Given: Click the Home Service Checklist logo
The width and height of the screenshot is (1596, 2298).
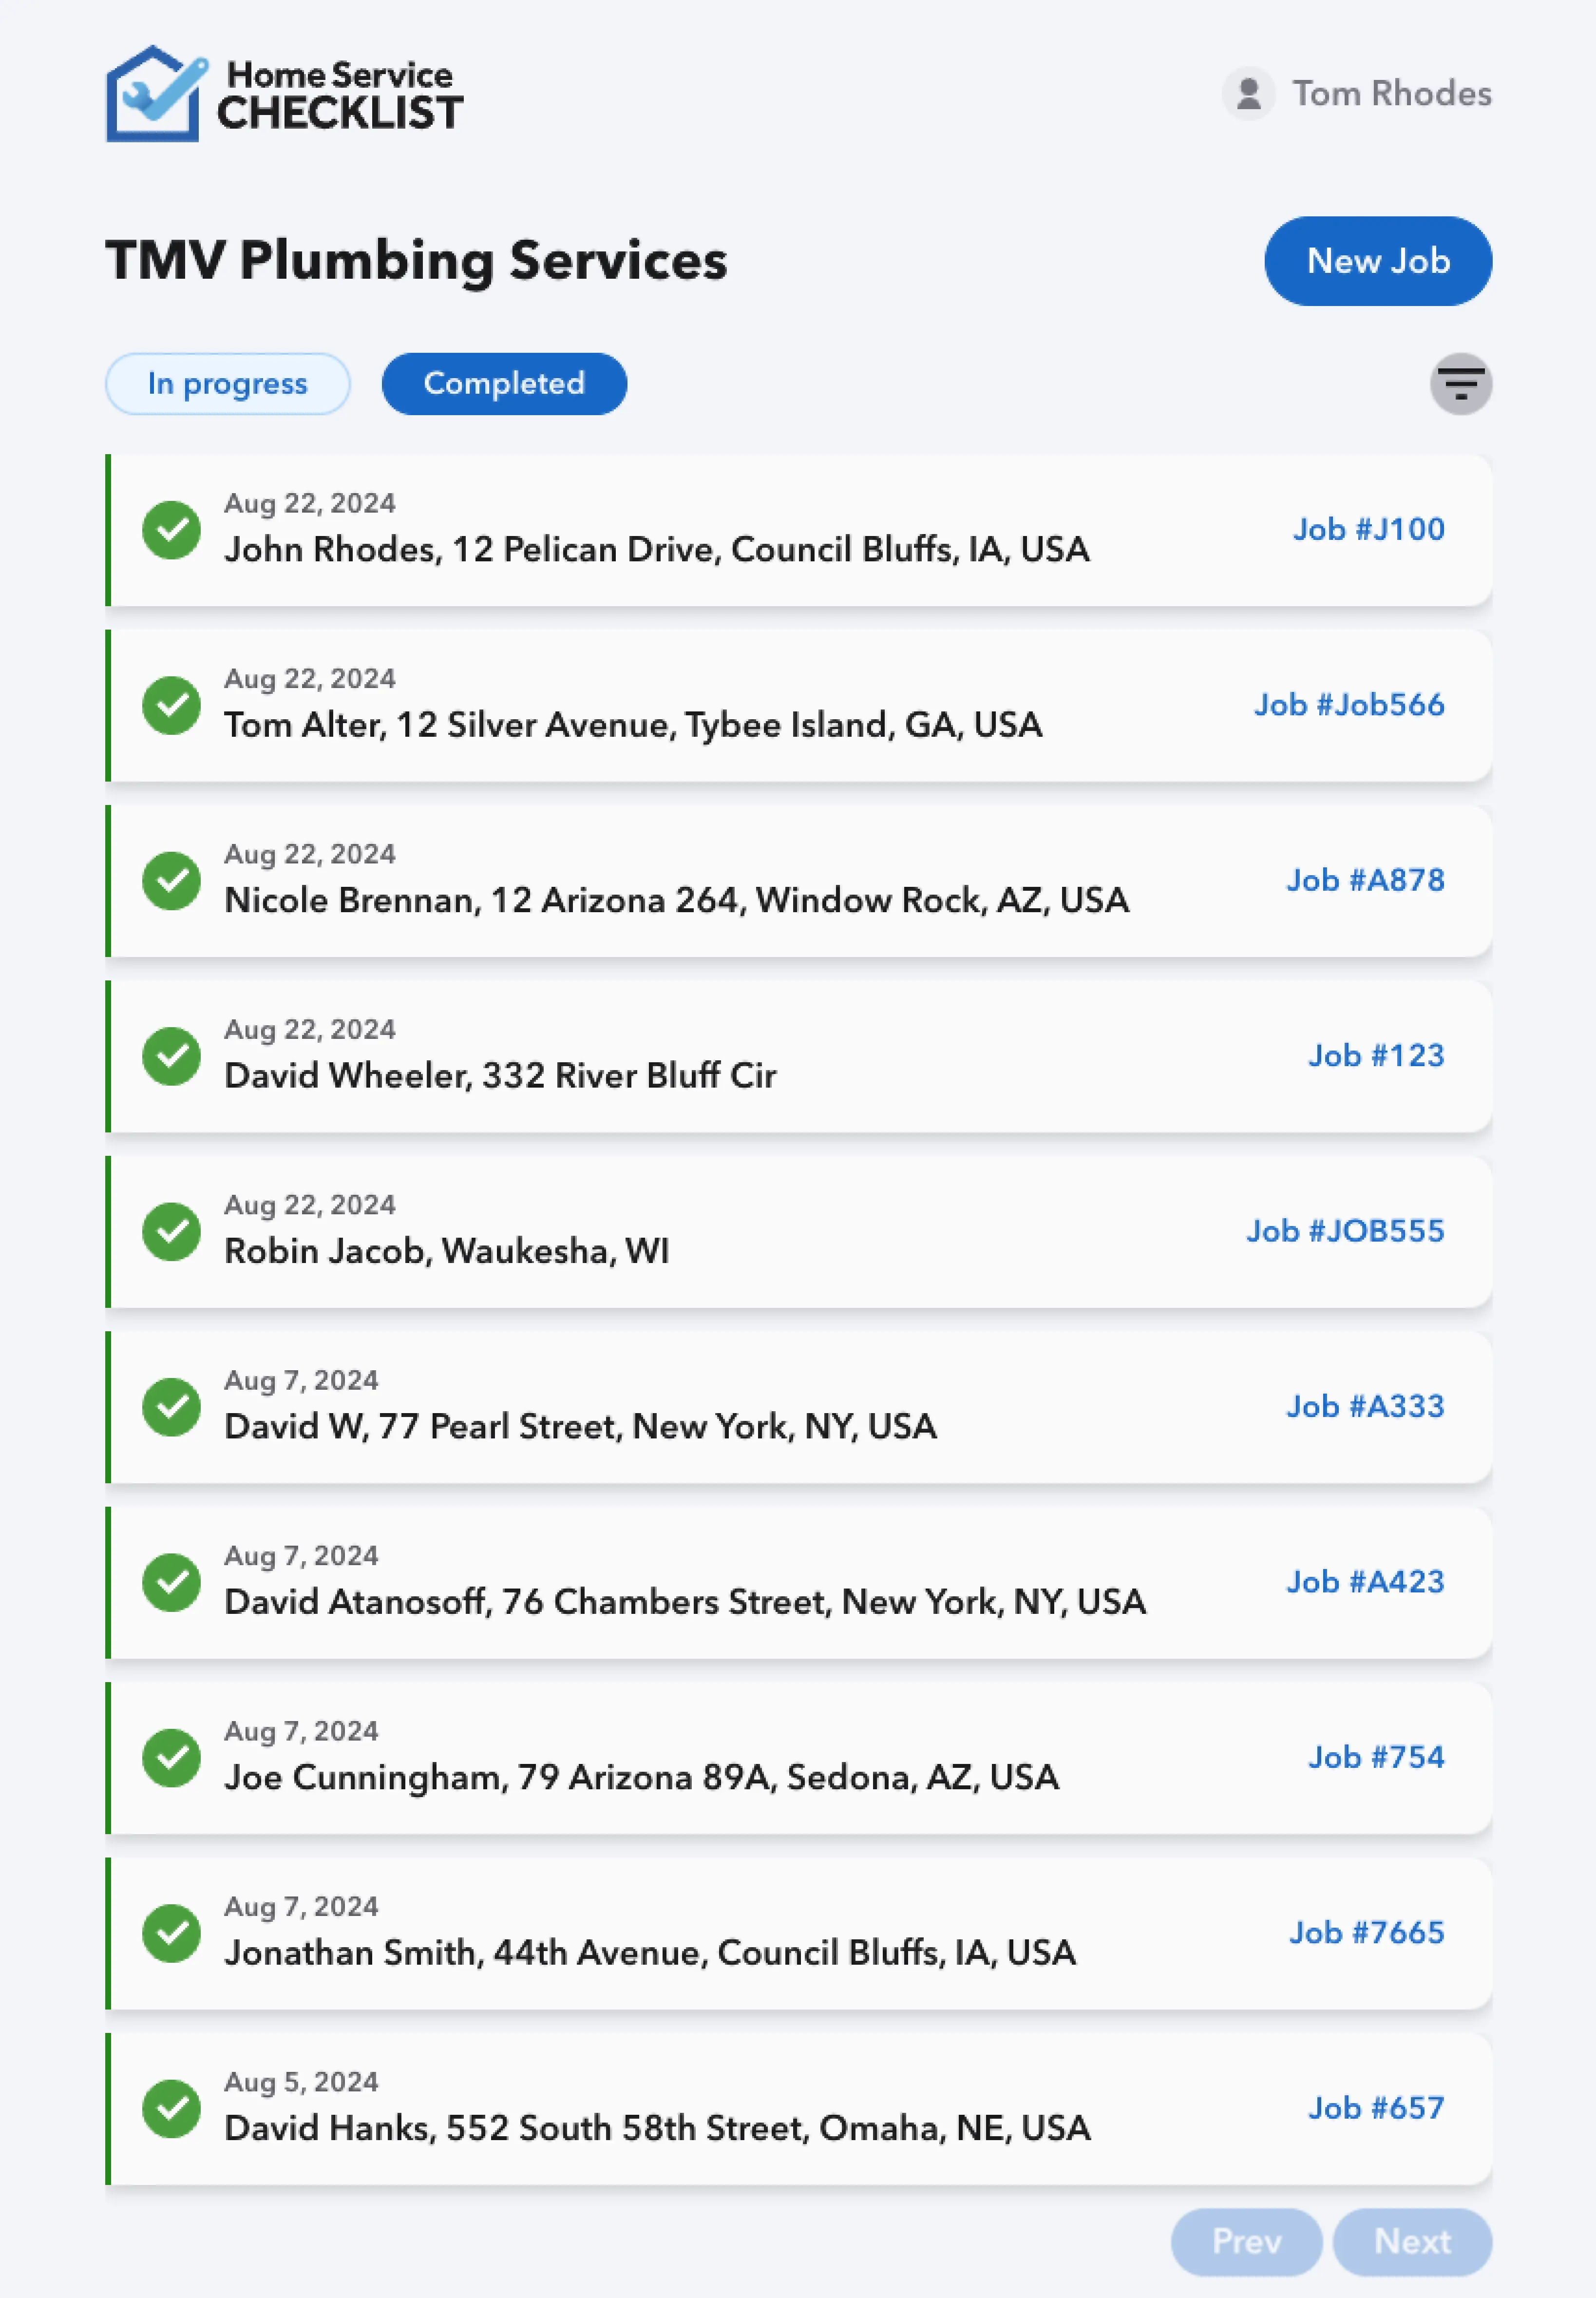Looking at the screenshot, I should click(284, 94).
